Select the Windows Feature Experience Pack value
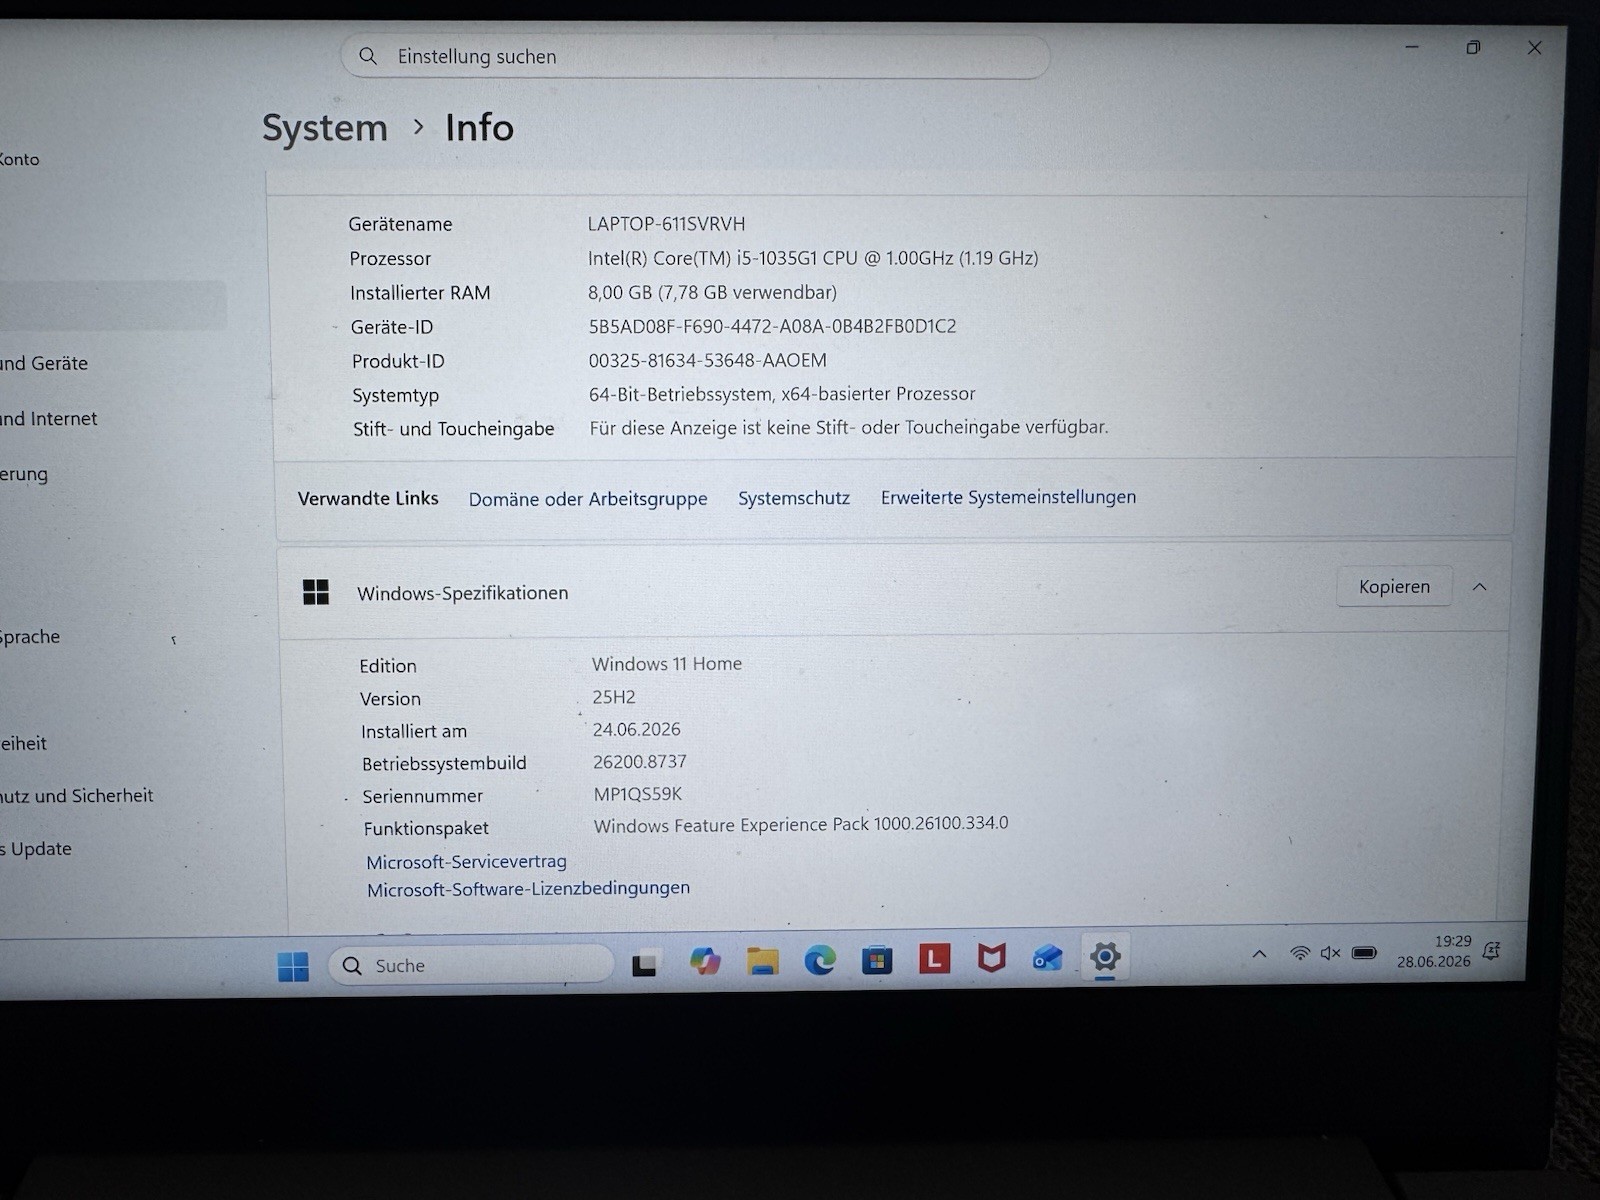This screenshot has width=1600, height=1200. click(x=801, y=825)
